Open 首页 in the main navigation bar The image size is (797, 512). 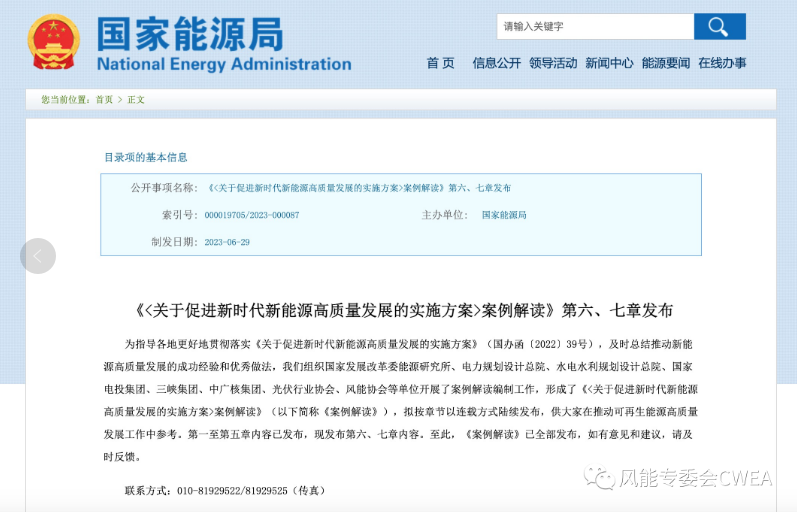click(440, 63)
